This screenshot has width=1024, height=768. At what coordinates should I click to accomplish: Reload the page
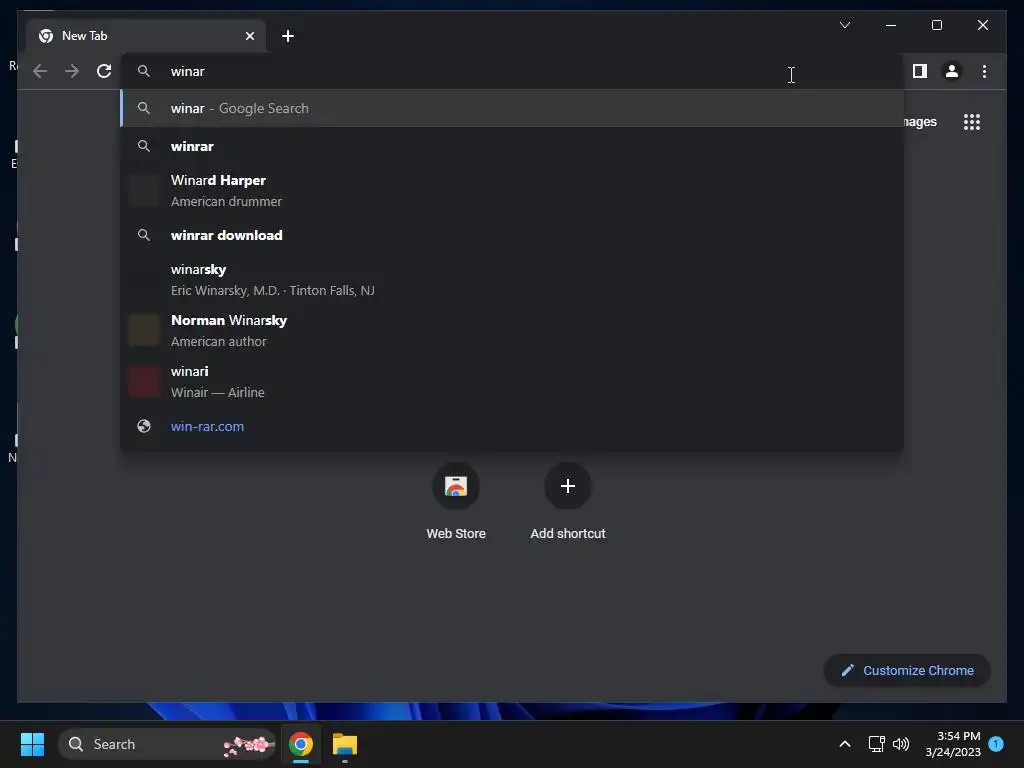[104, 71]
